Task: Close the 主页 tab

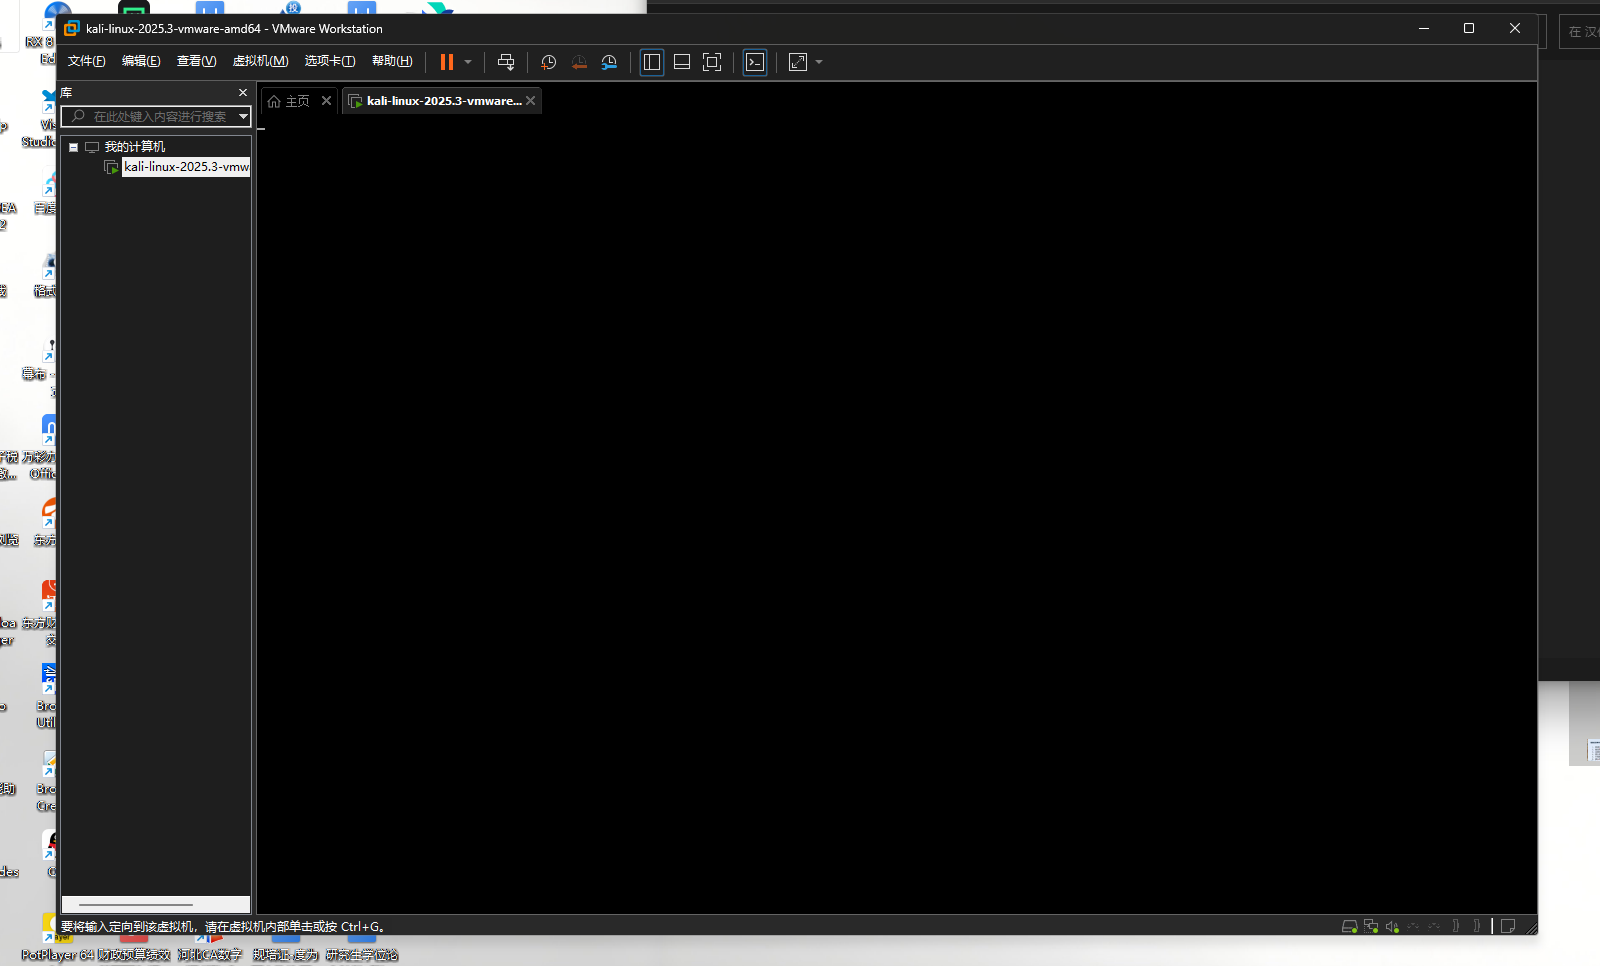Action: coord(326,101)
